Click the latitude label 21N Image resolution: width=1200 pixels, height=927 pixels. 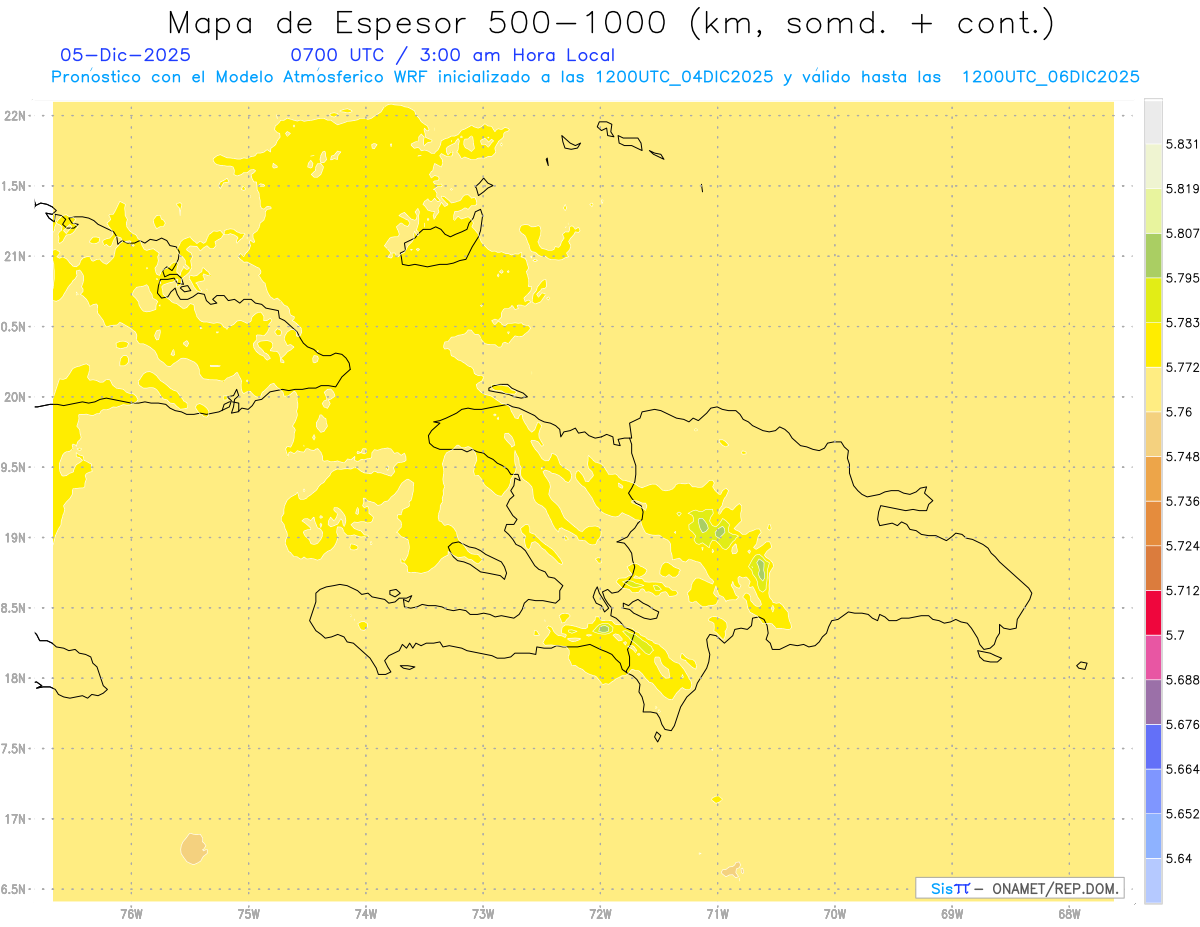[x=17, y=256]
